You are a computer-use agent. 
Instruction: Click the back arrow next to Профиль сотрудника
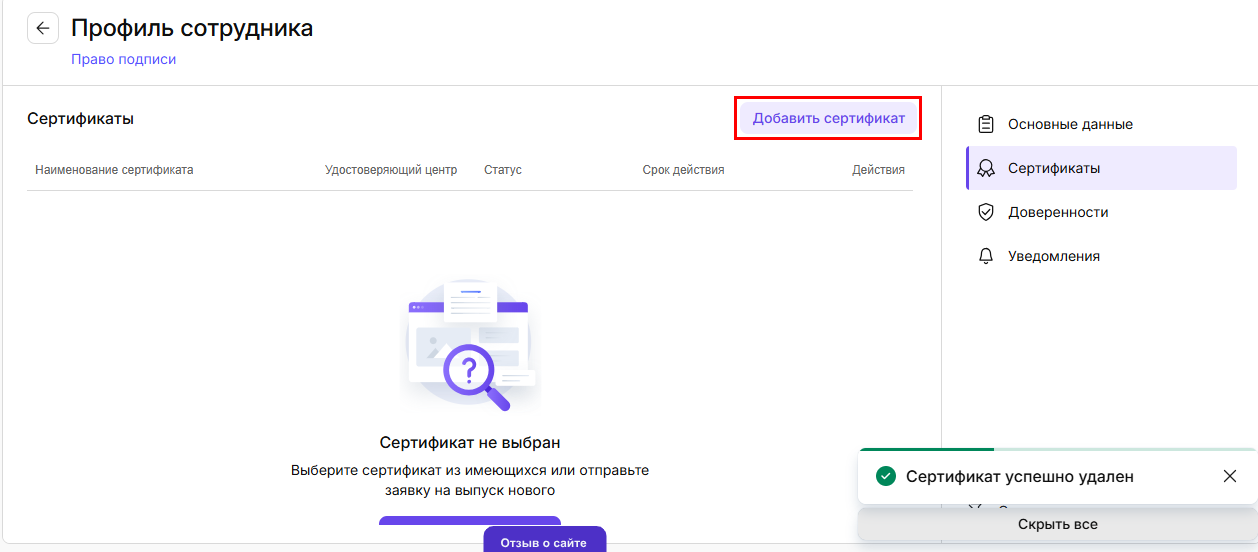coord(43,29)
